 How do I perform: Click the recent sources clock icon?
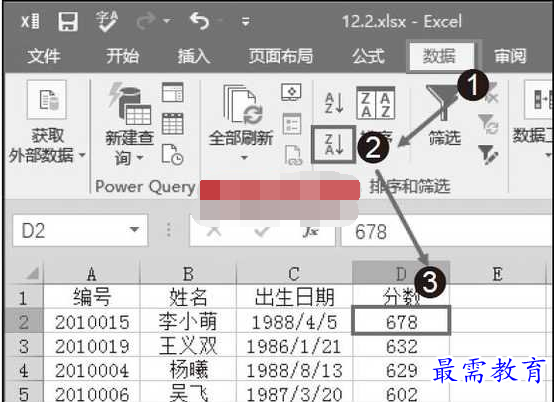coord(172,155)
